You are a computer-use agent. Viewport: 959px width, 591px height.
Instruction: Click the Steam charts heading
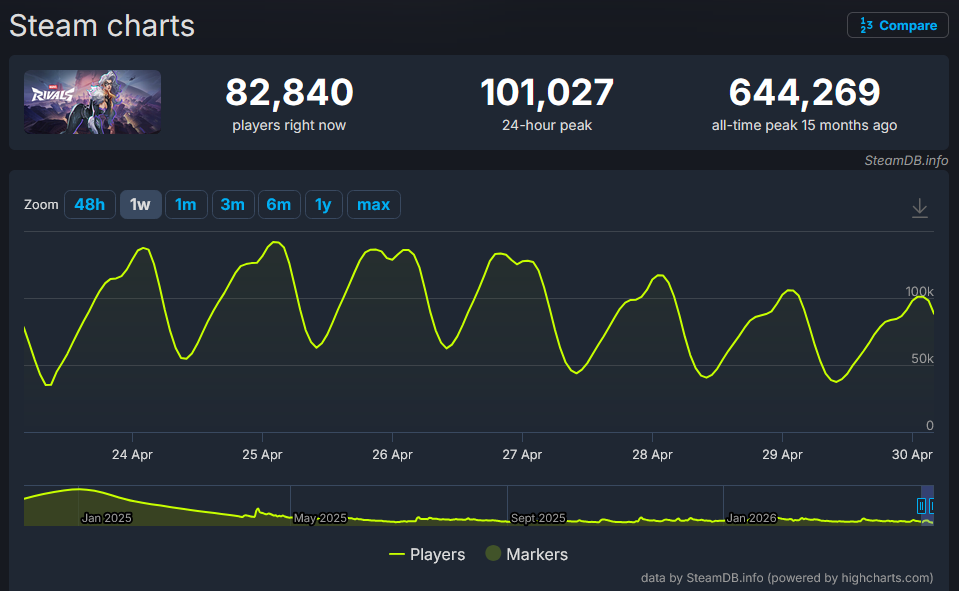(102, 26)
